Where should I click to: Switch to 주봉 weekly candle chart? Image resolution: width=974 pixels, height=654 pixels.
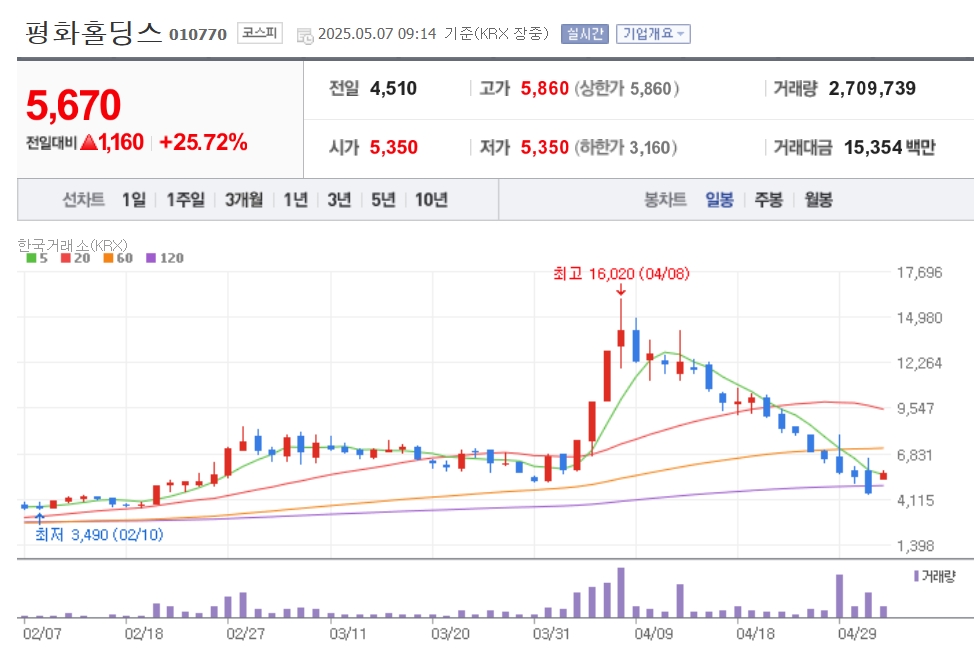(768, 200)
